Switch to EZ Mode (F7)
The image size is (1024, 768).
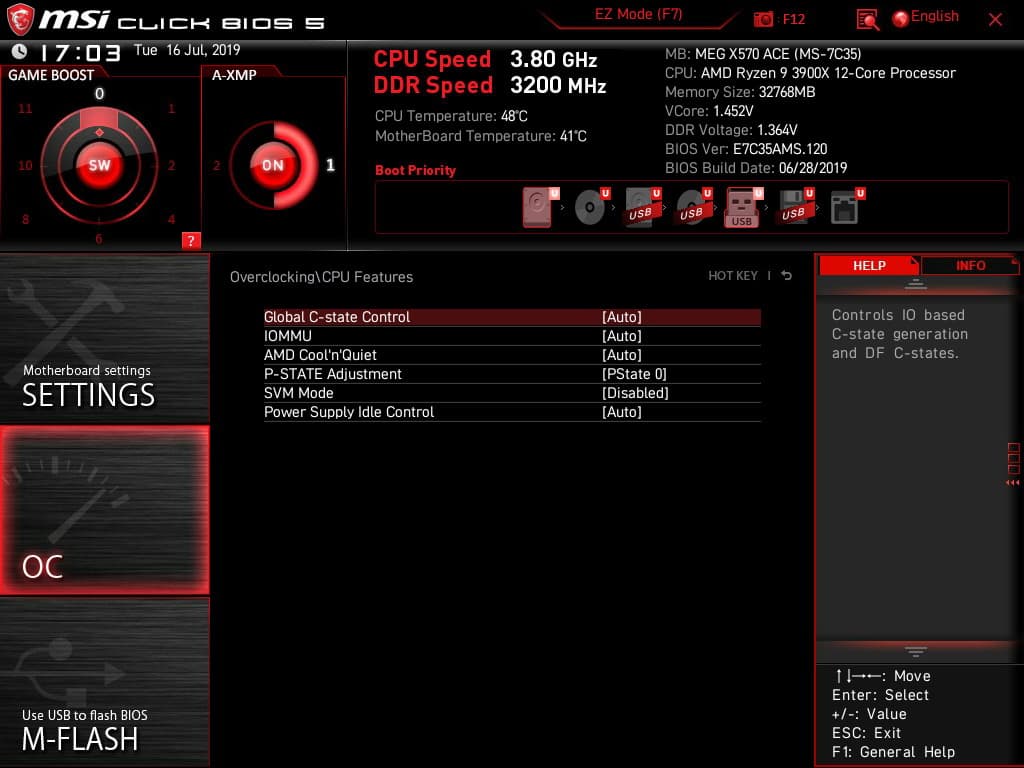638,14
